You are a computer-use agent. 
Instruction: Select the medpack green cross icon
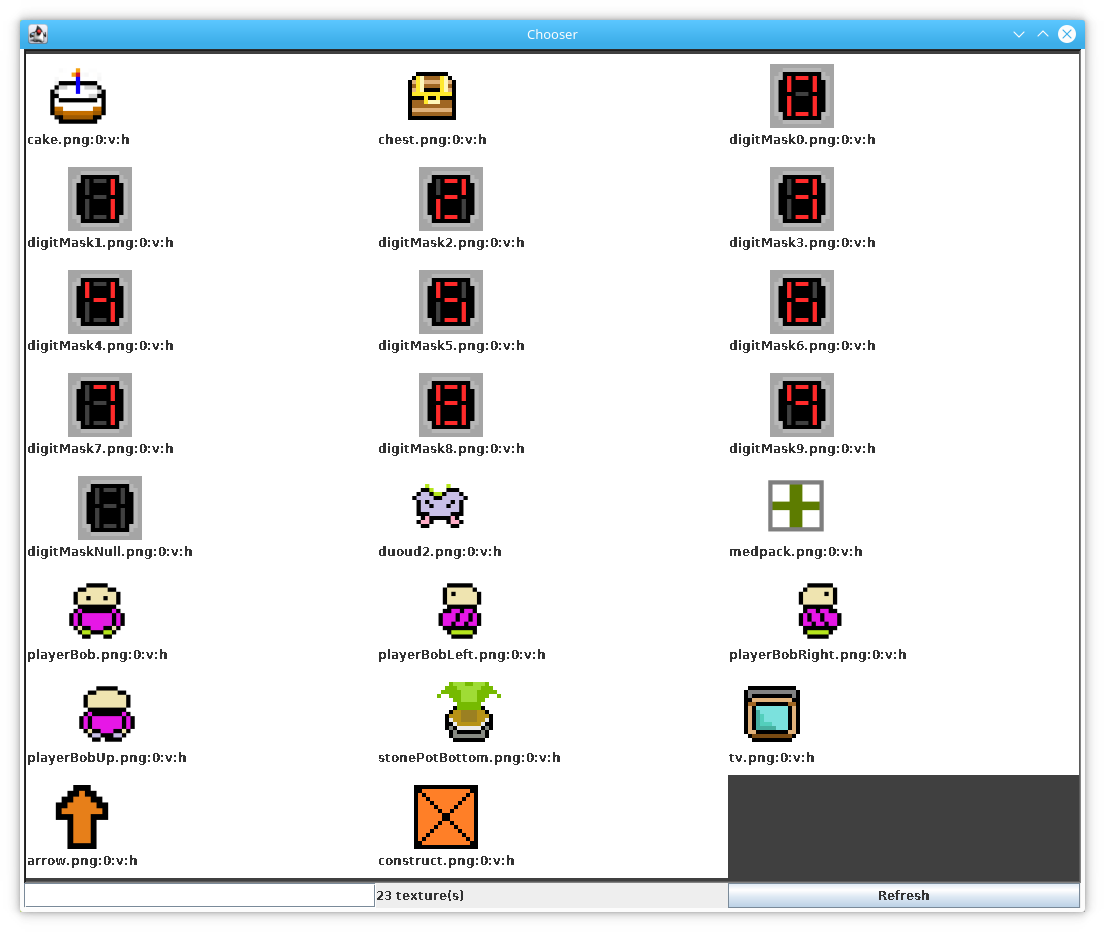pyautogui.click(x=796, y=506)
